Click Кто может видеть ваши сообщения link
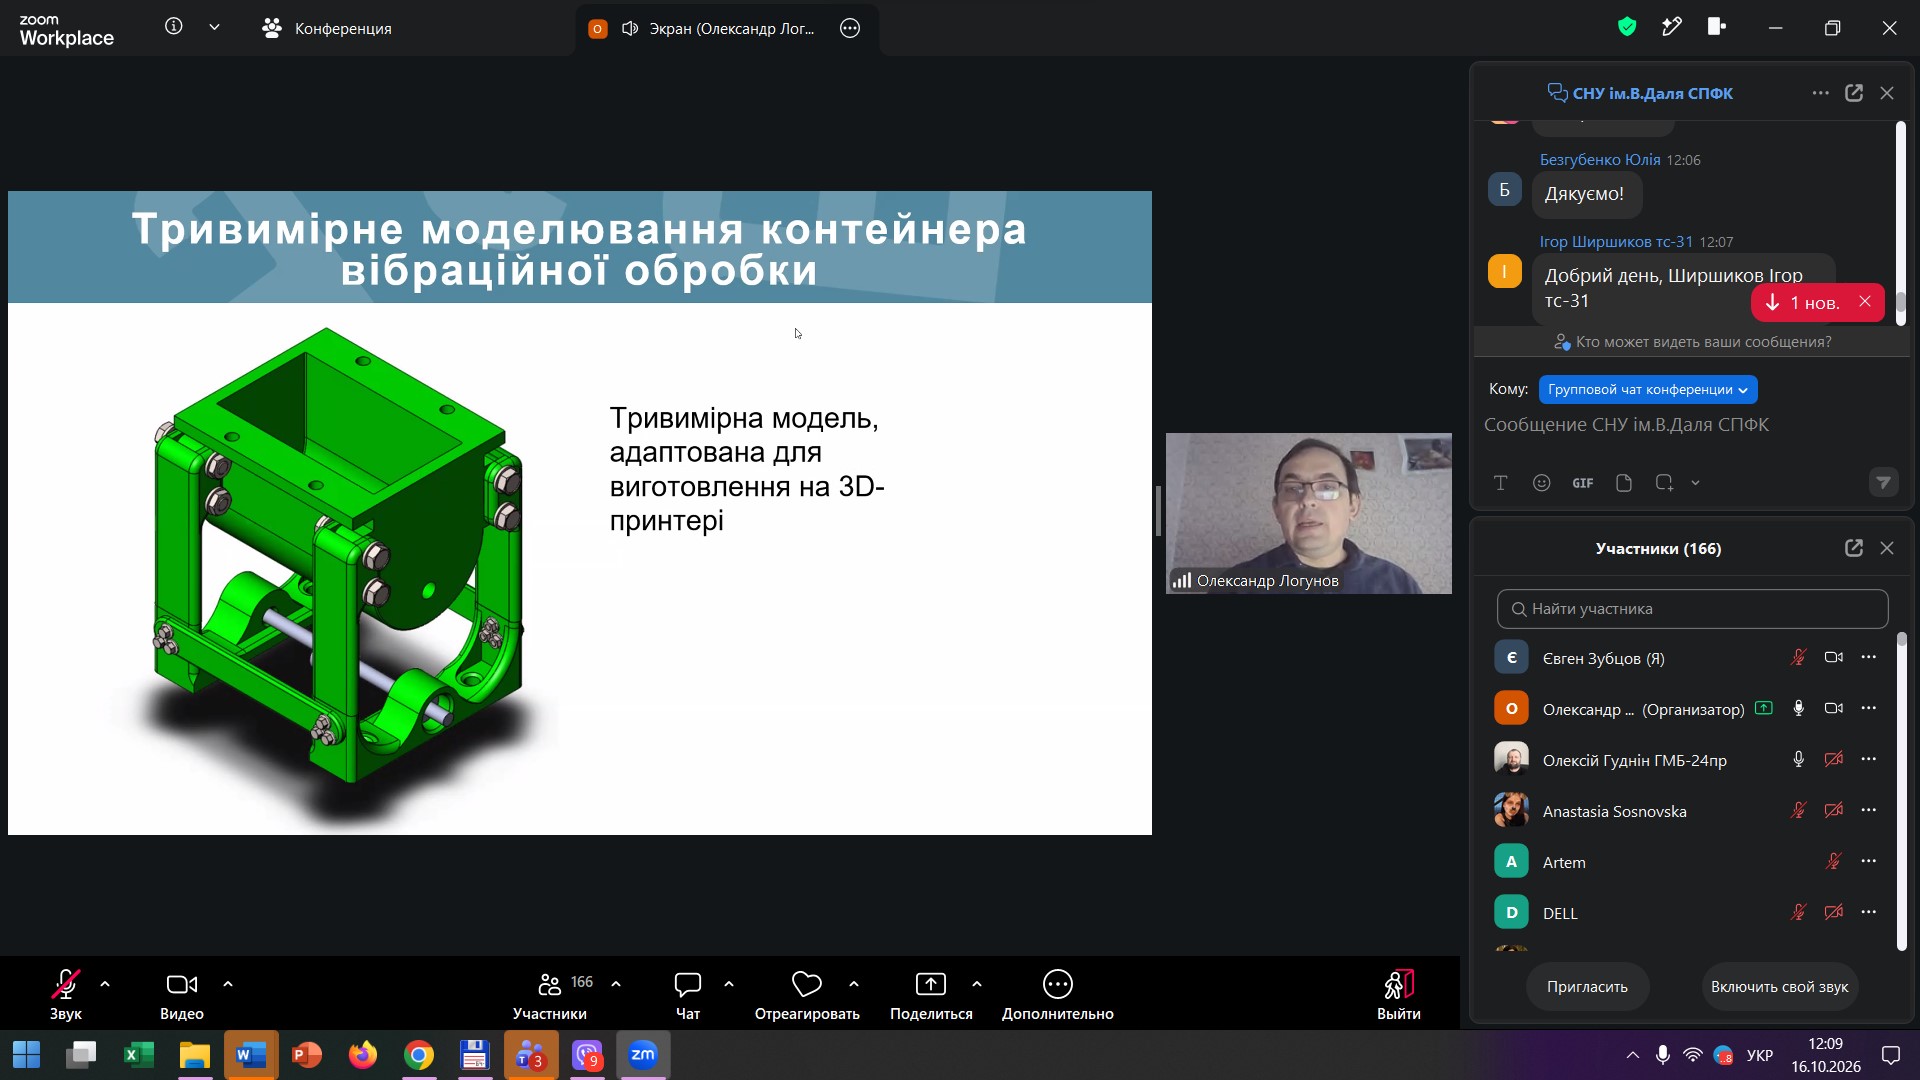Screen dimensions: 1920x1080 coord(1693,342)
